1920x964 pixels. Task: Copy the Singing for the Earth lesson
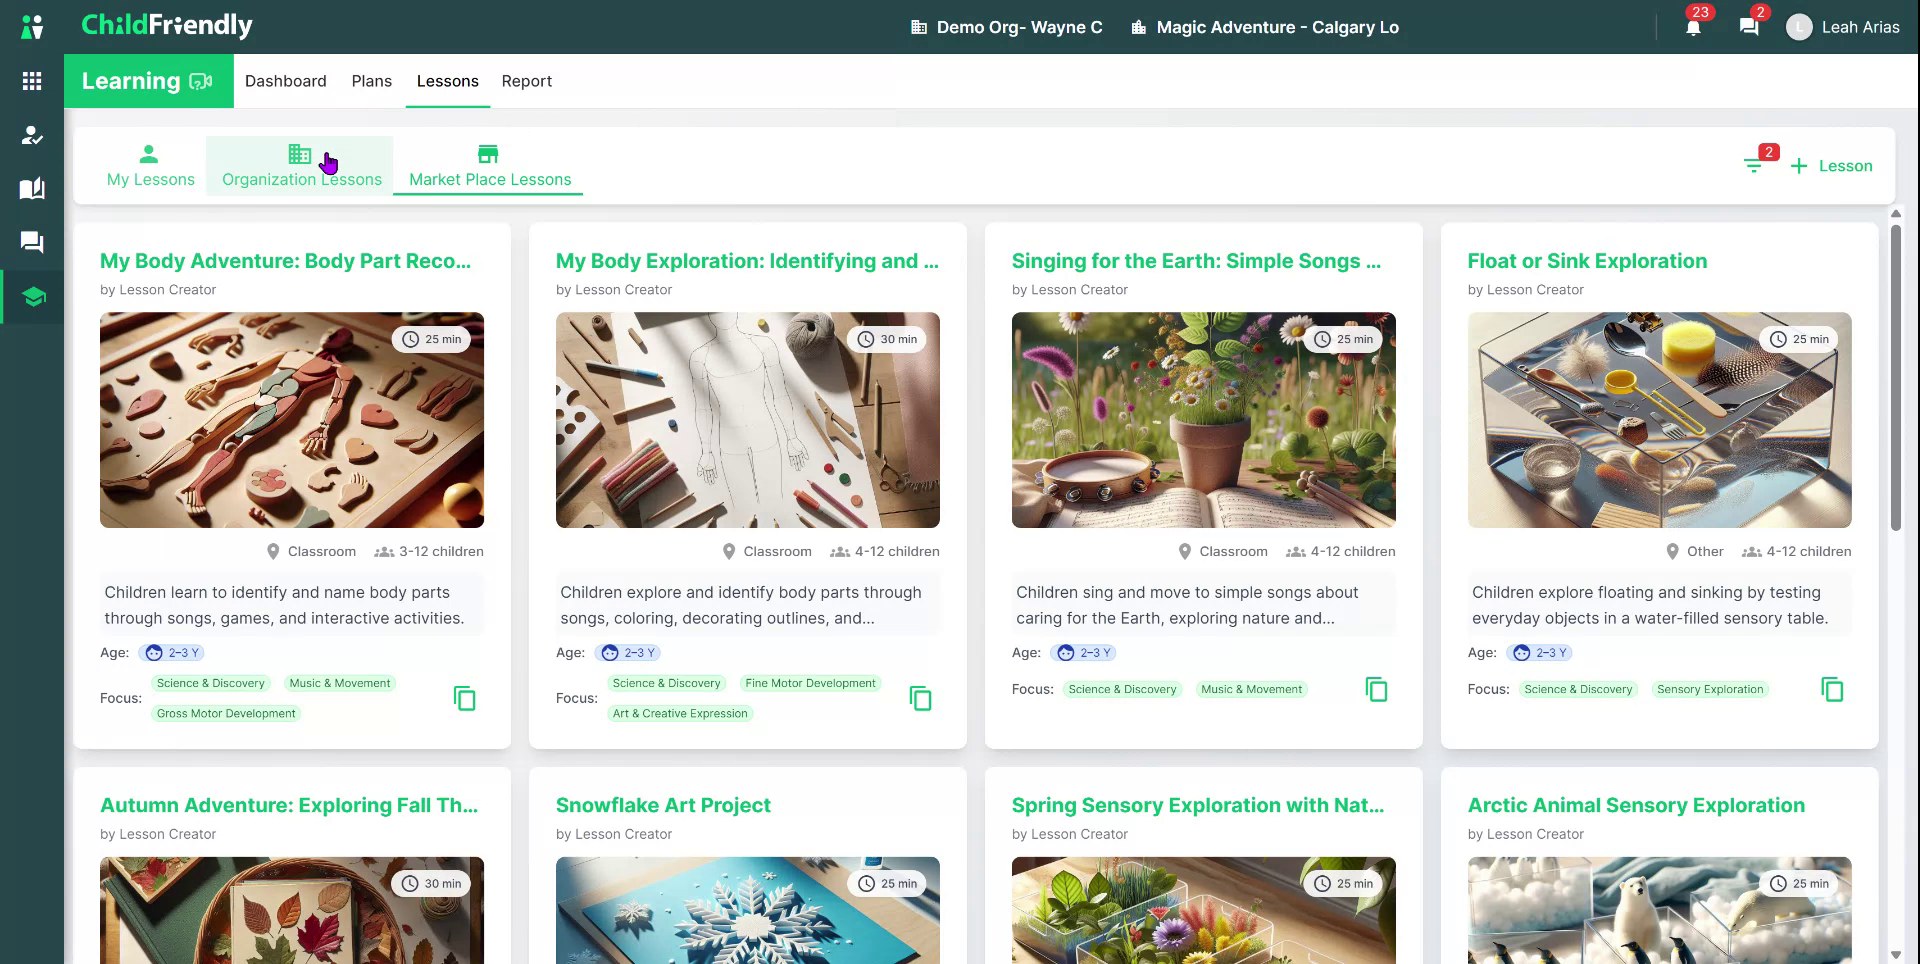(1377, 689)
